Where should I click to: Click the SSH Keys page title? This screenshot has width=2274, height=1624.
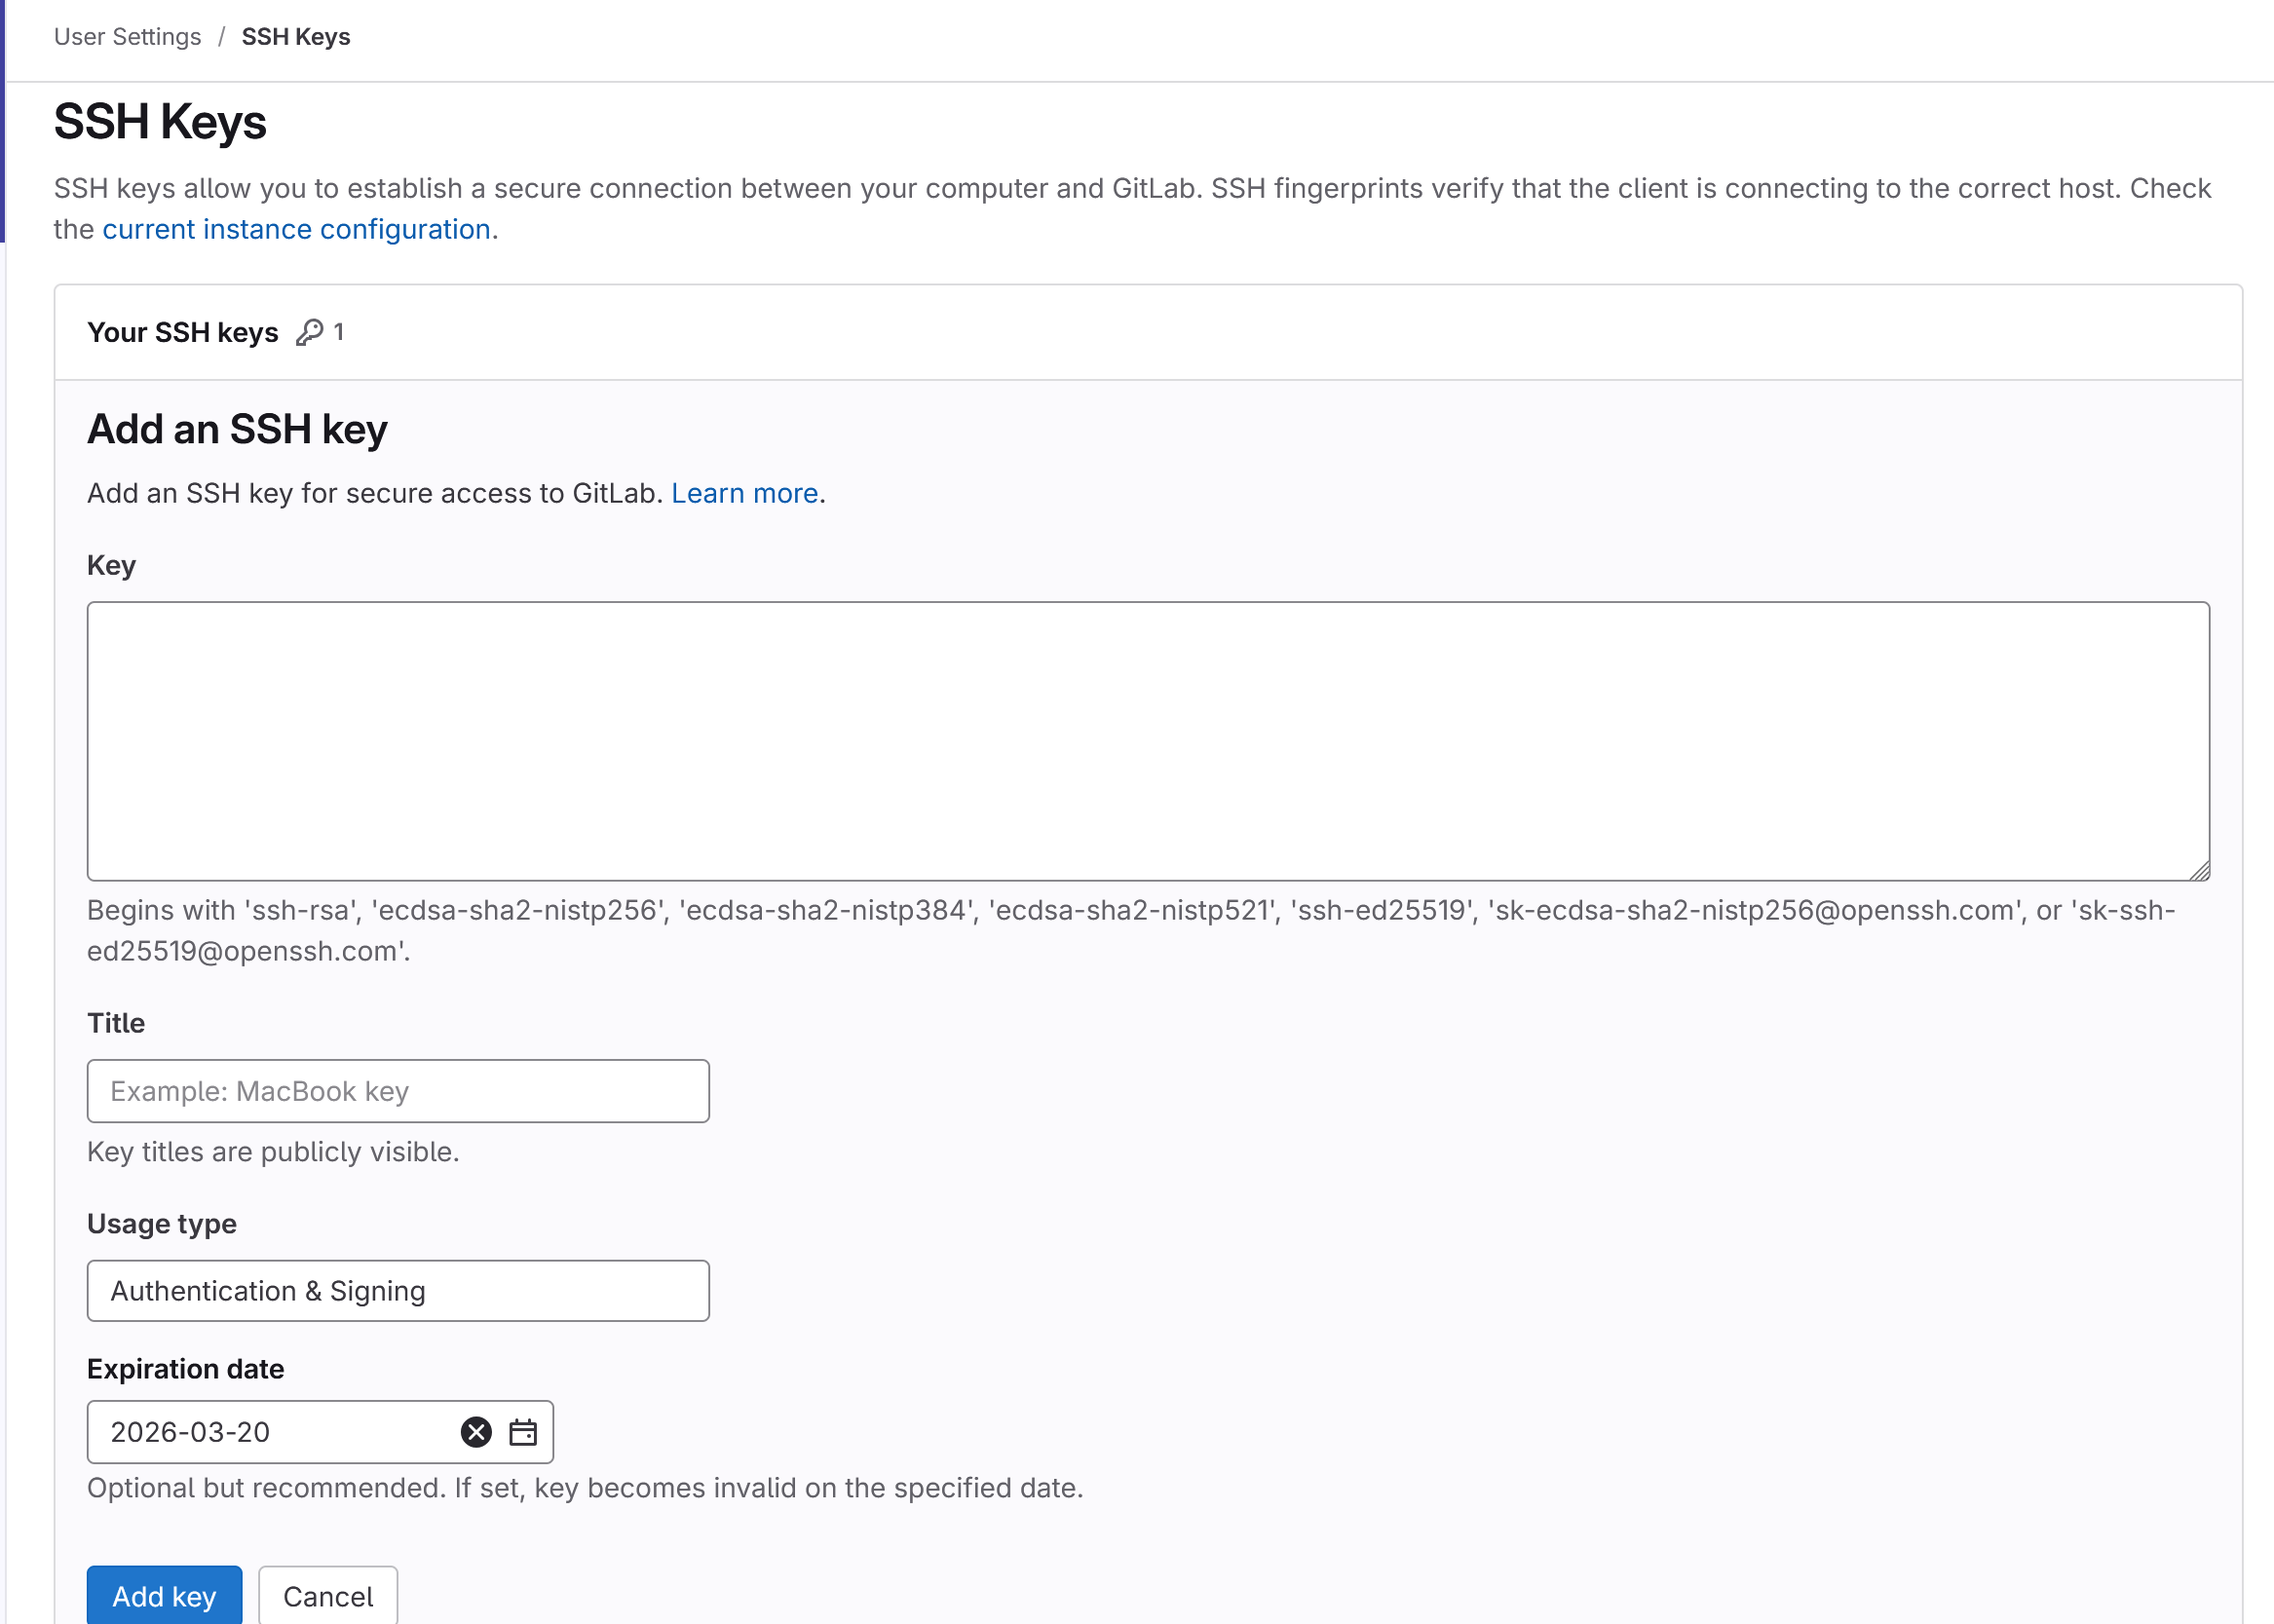click(160, 122)
